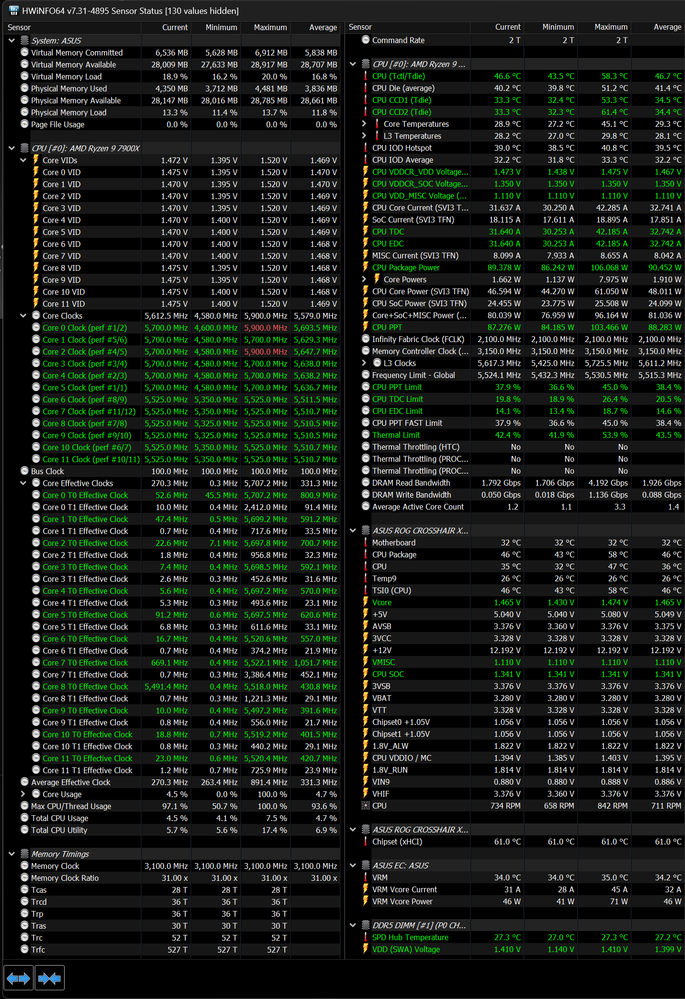
Task: Click the shrink sensor columns arrows button
Action: pos(49,978)
